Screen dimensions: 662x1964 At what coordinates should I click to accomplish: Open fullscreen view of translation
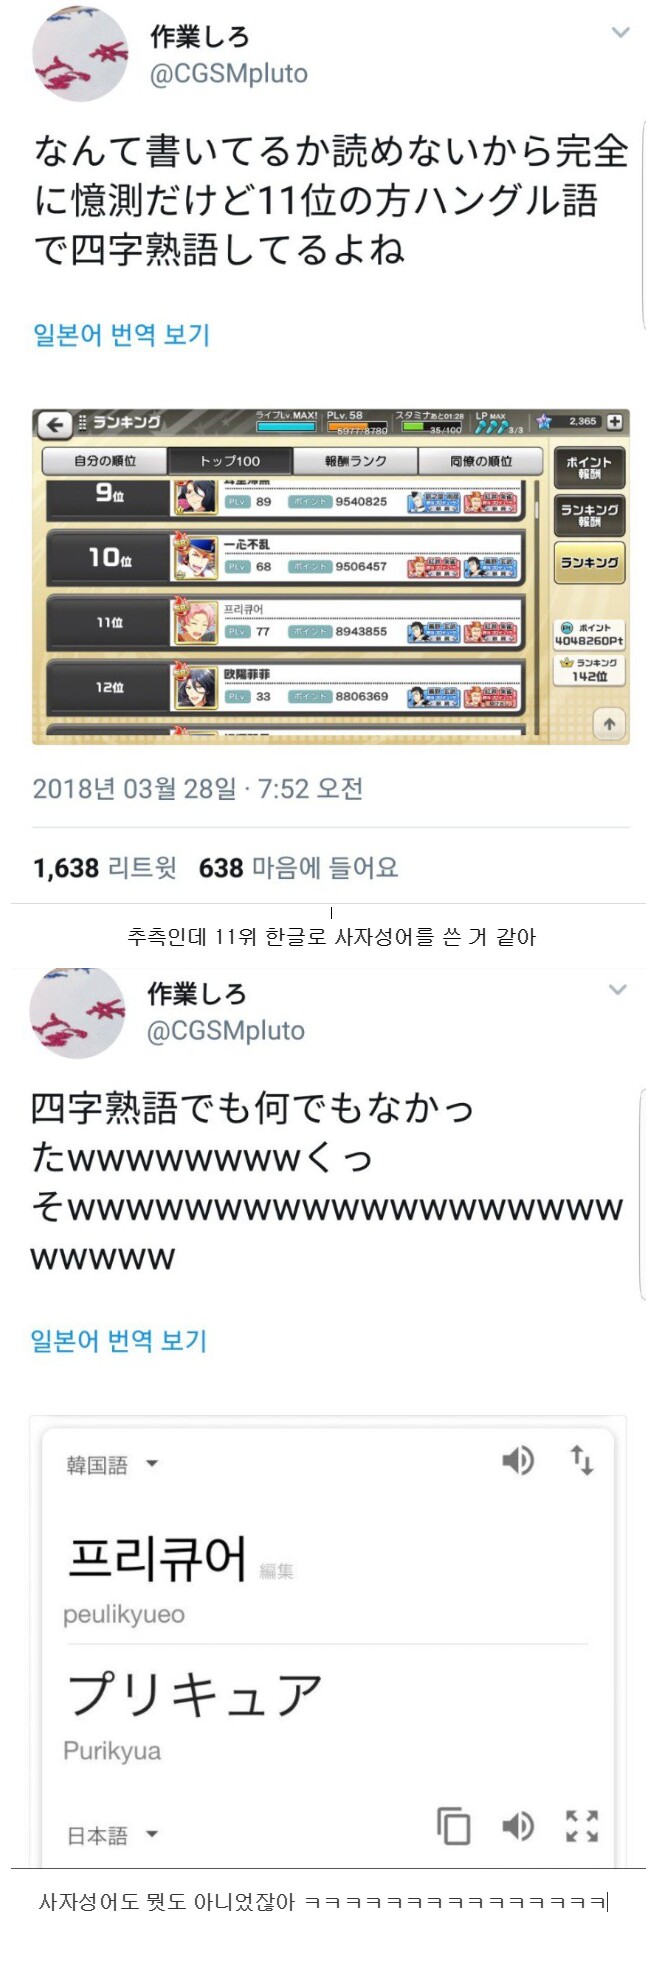tap(582, 1826)
